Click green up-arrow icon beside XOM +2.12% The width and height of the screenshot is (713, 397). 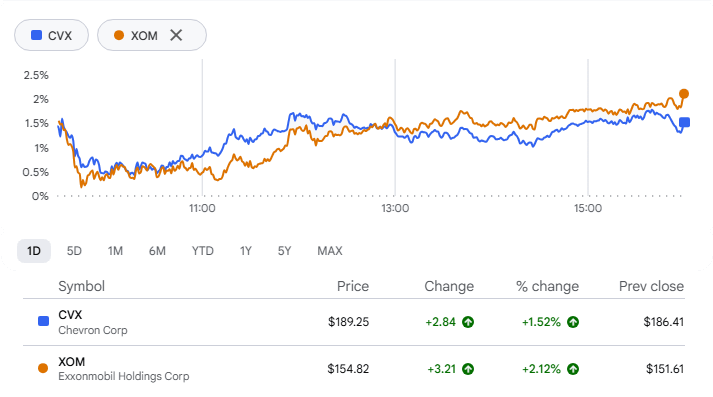pyautogui.click(x=573, y=369)
